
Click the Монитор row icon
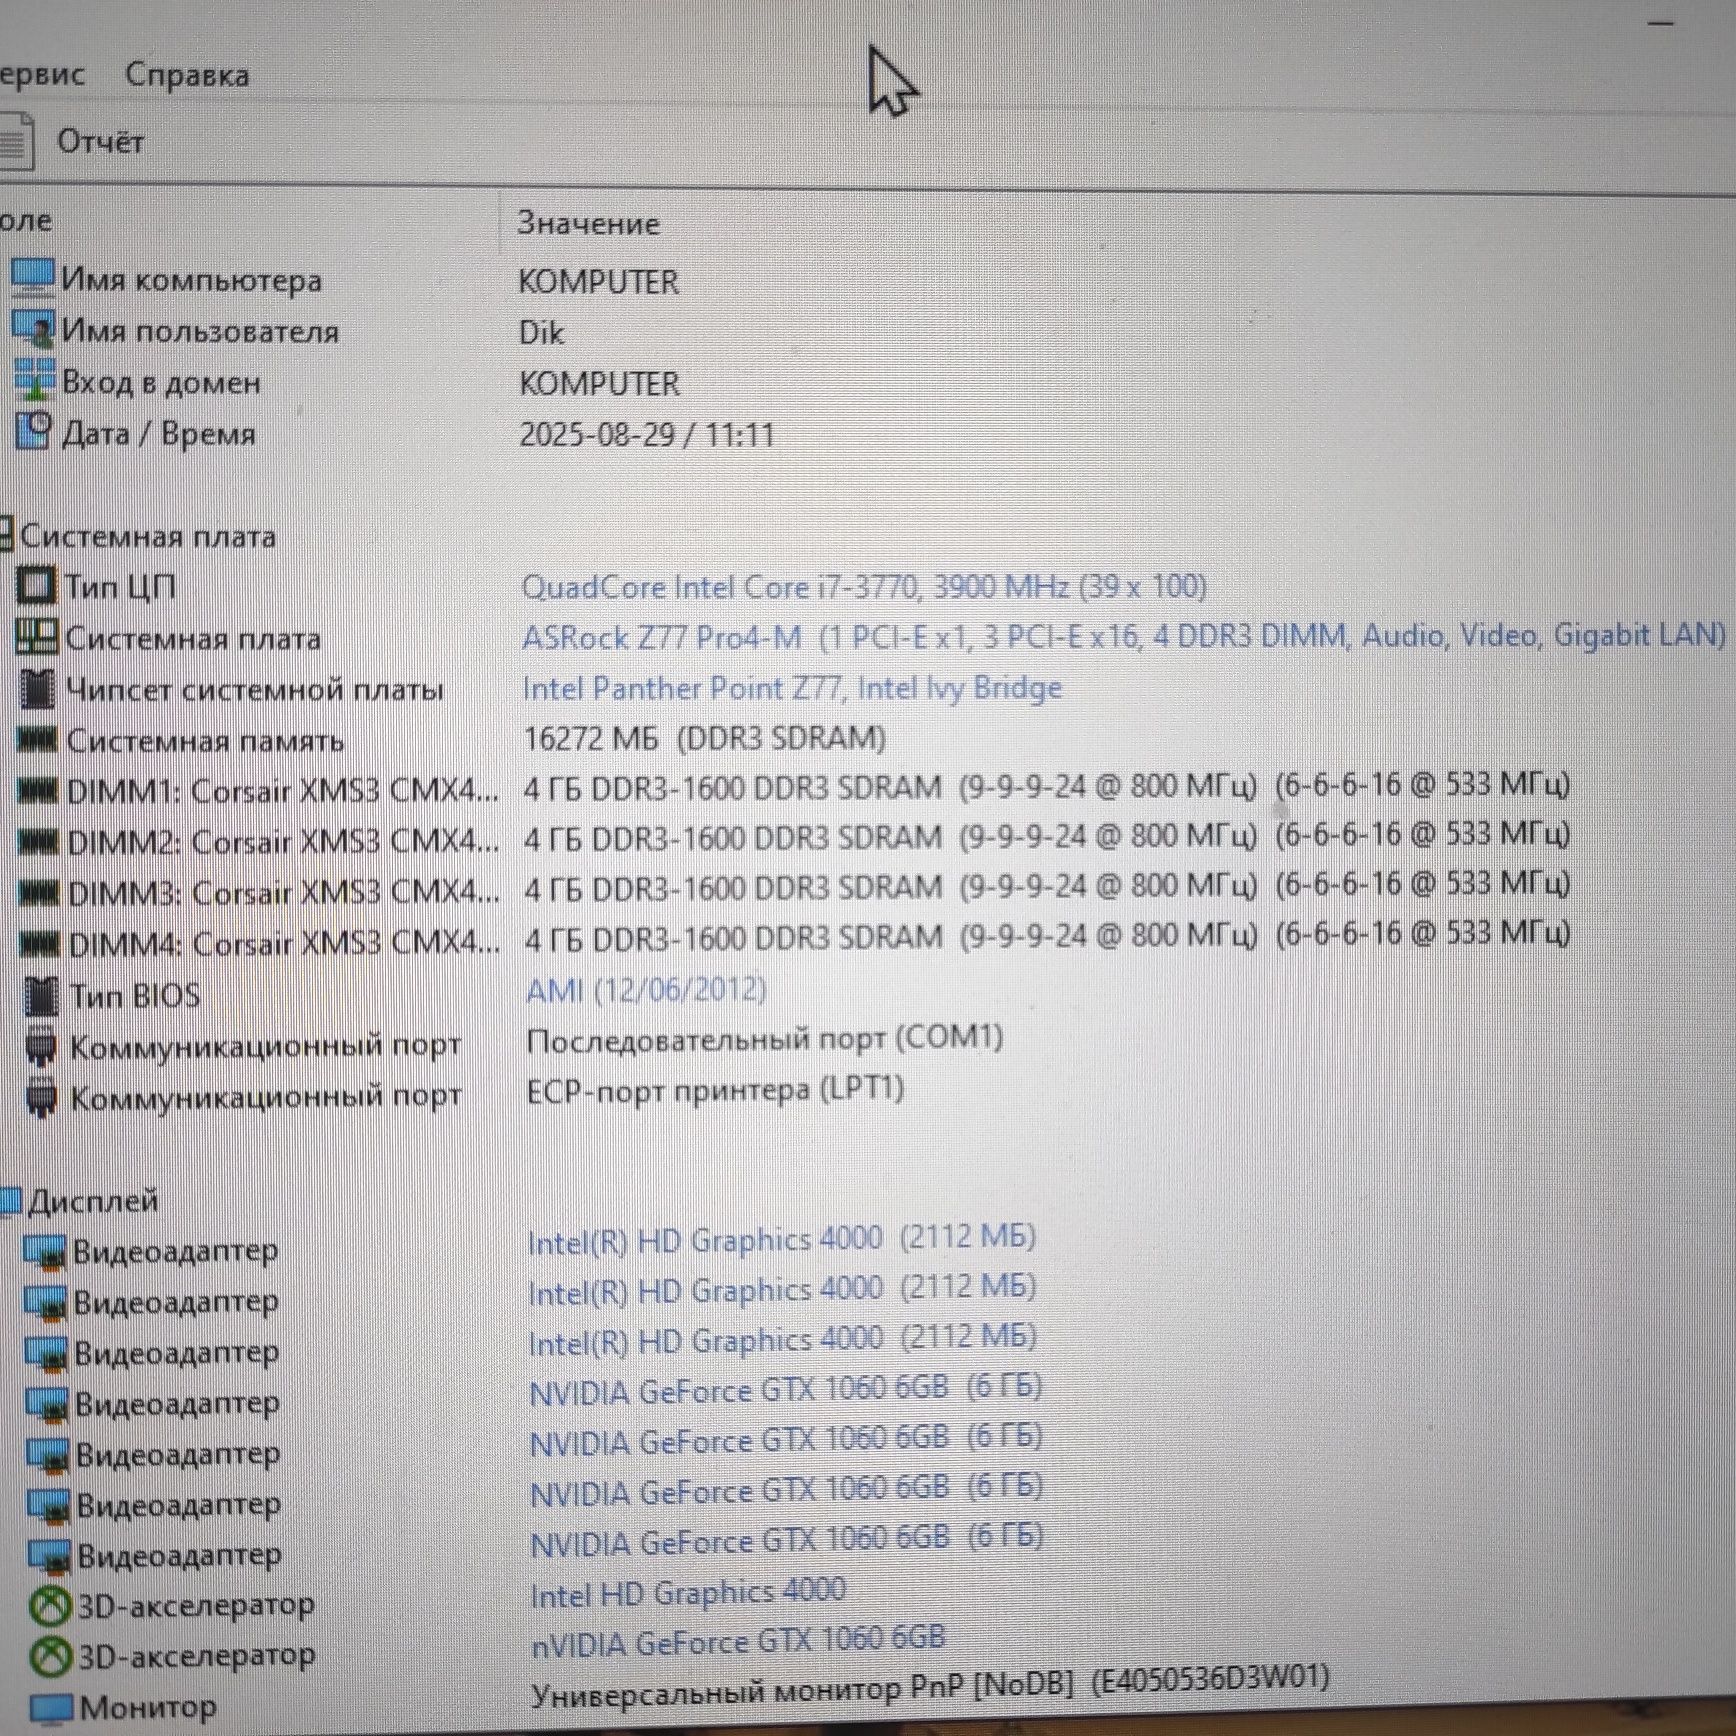(52, 1708)
